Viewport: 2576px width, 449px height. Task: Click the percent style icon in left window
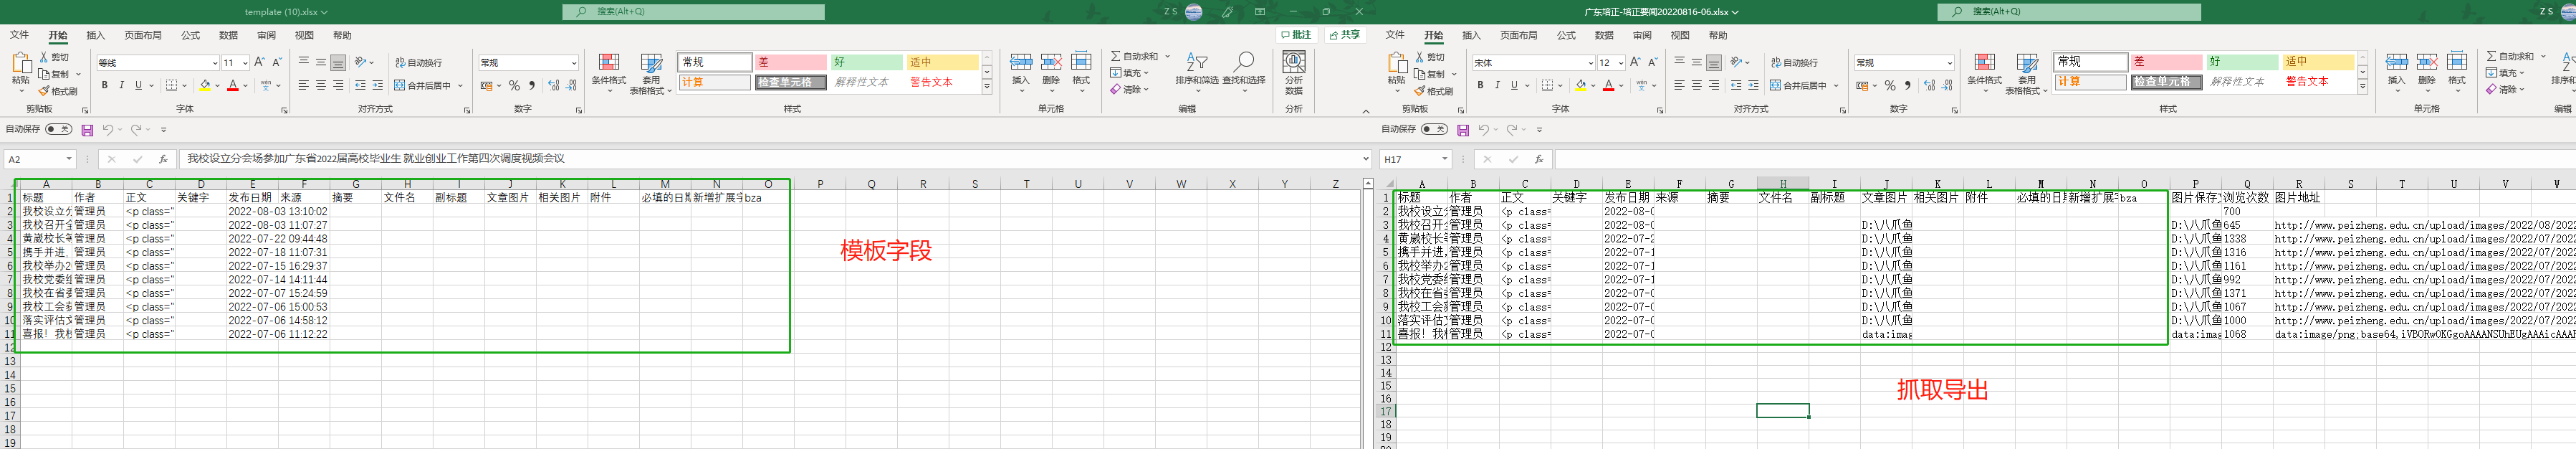click(514, 86)
